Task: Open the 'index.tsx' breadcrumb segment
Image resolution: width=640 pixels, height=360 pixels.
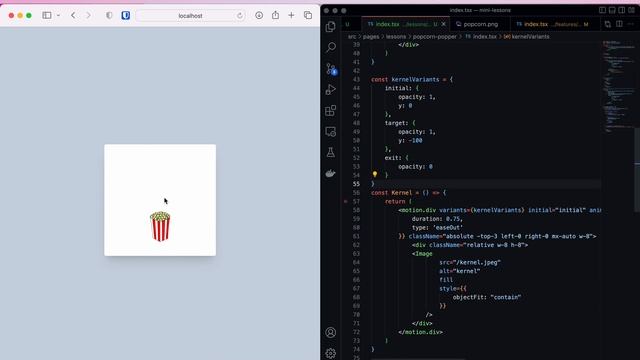Action: [481, 37]
